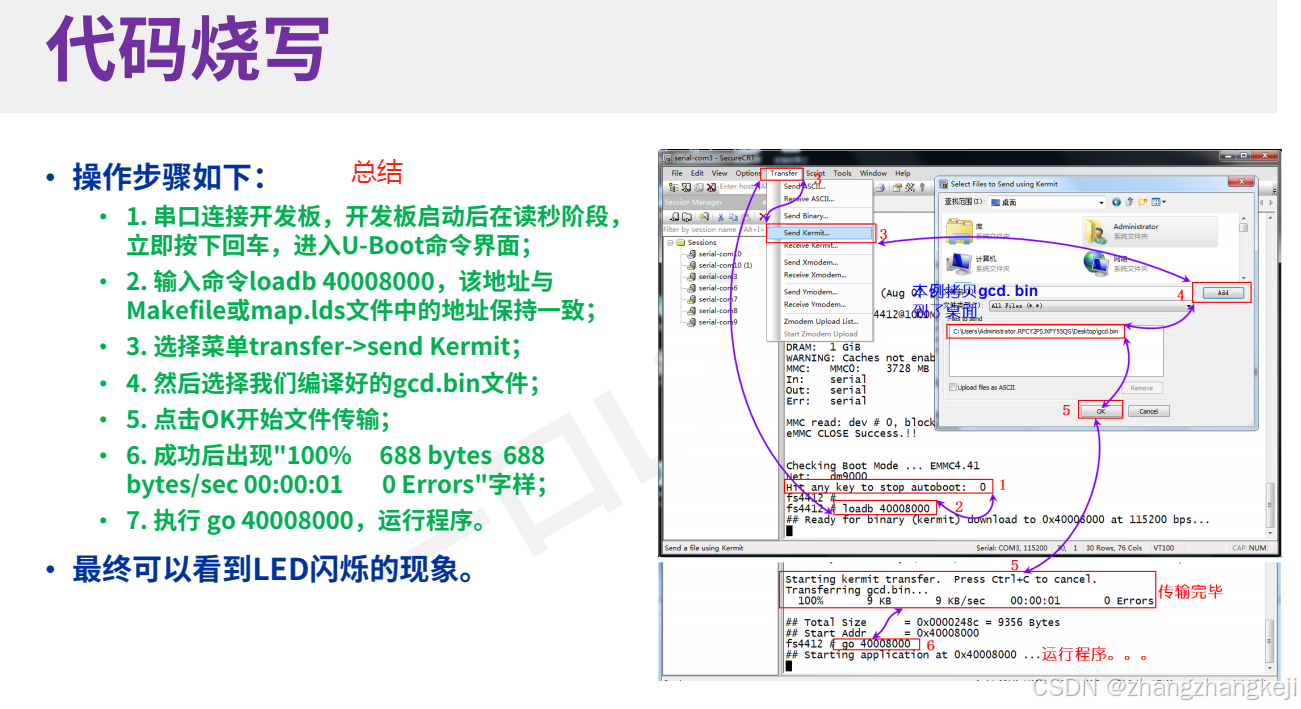The width and height of the screenshot is (1301, 709).
Task: Select the 计算机 computer icon
Action: coord(958,263)
